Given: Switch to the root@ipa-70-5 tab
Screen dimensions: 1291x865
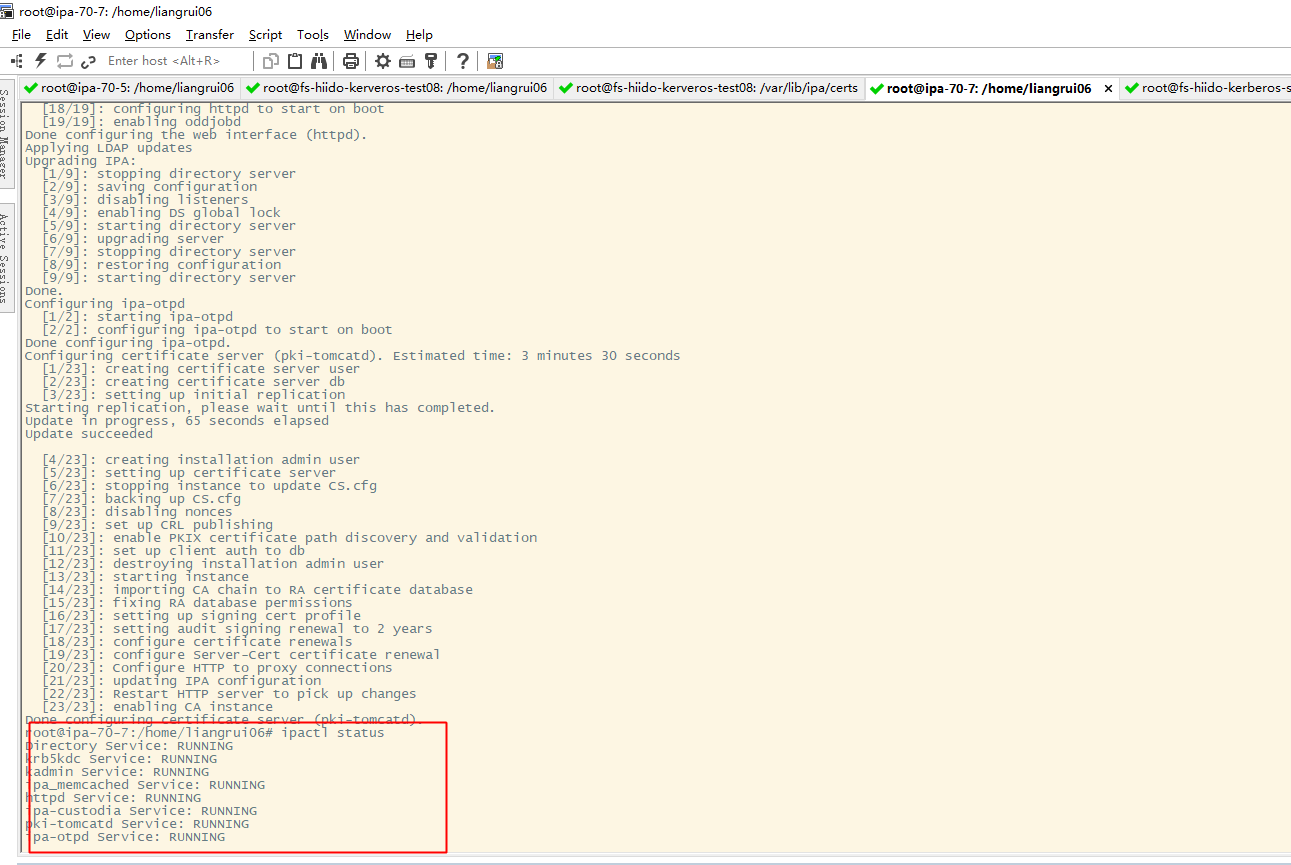Looking at the screenshot, I should tap(130, 88).
